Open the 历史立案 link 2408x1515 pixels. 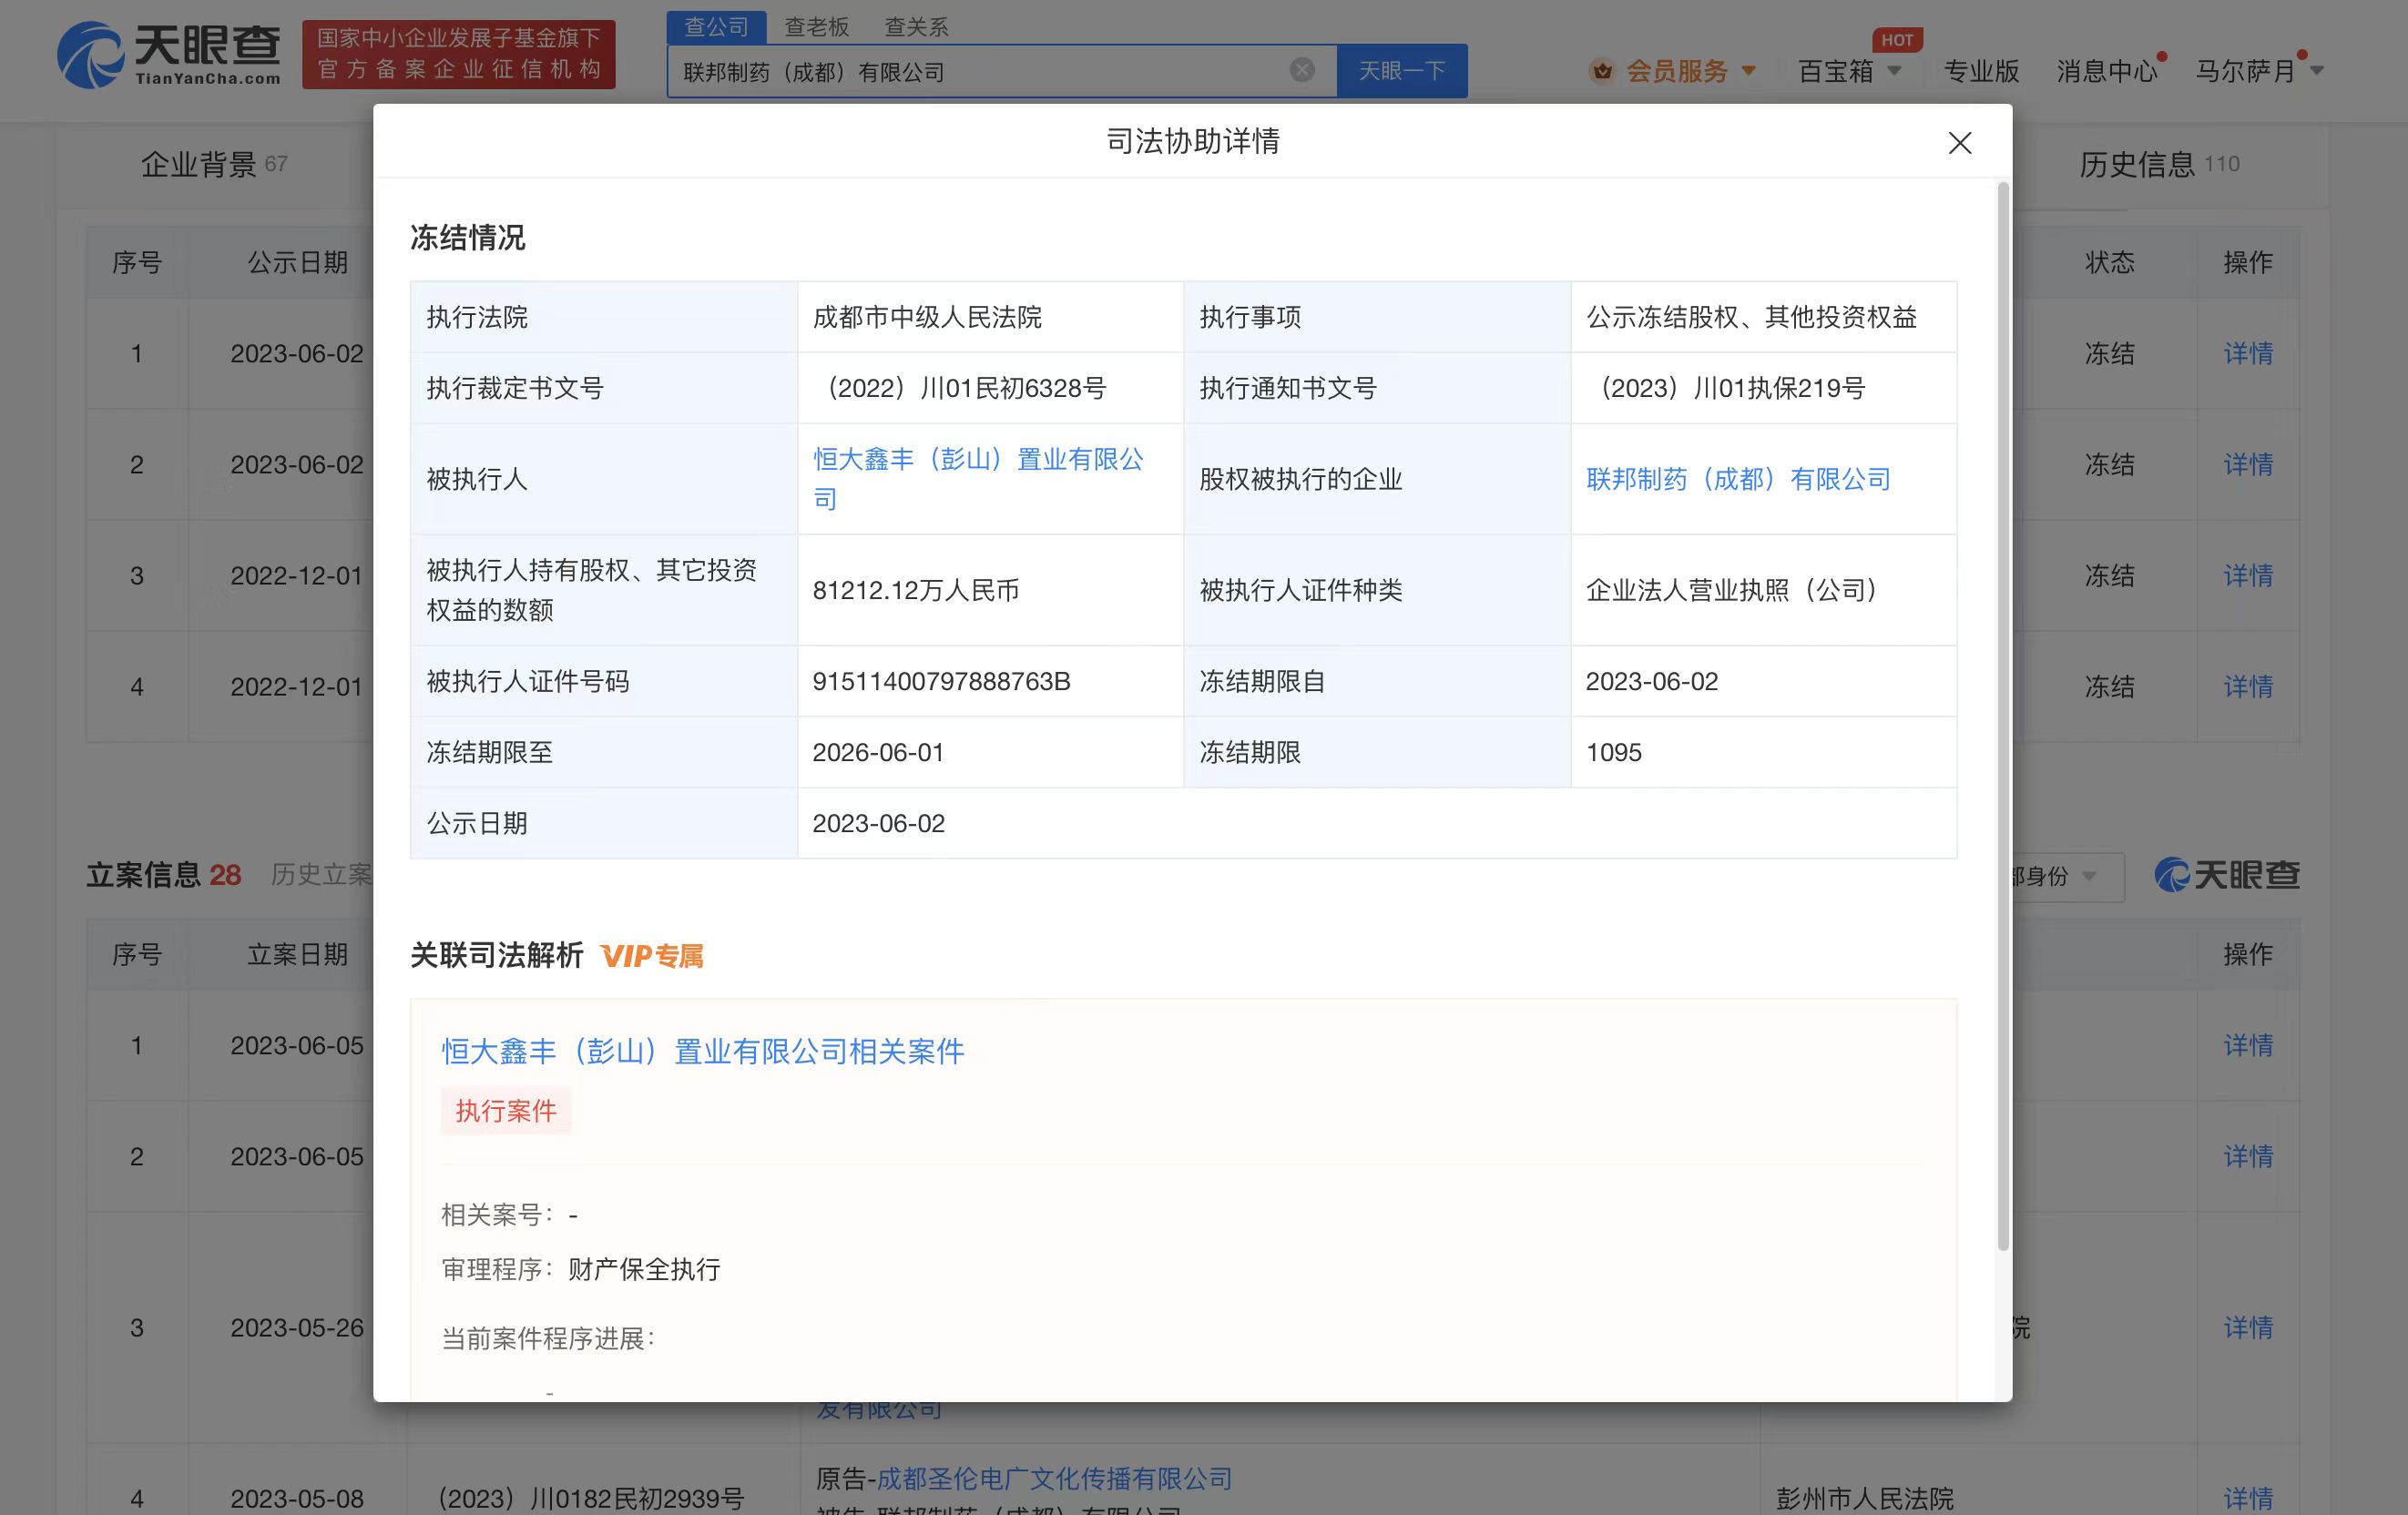coord(321,875)
